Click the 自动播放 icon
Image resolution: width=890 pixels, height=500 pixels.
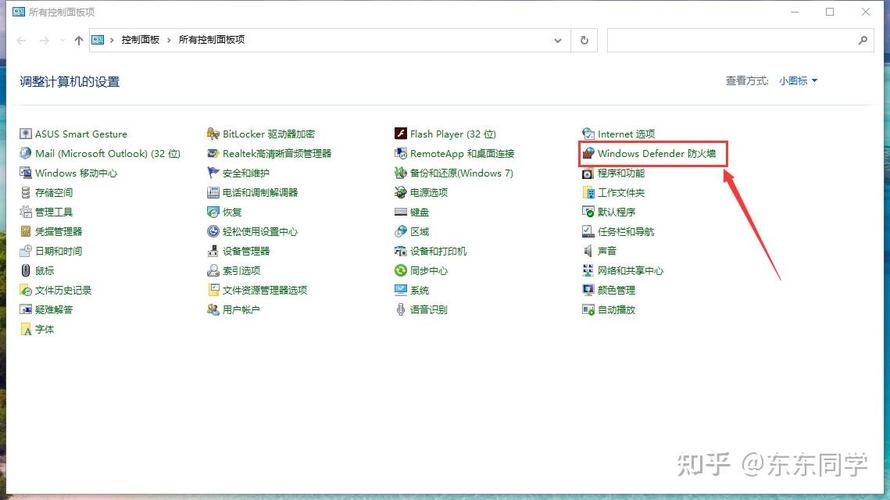point(588,310)
